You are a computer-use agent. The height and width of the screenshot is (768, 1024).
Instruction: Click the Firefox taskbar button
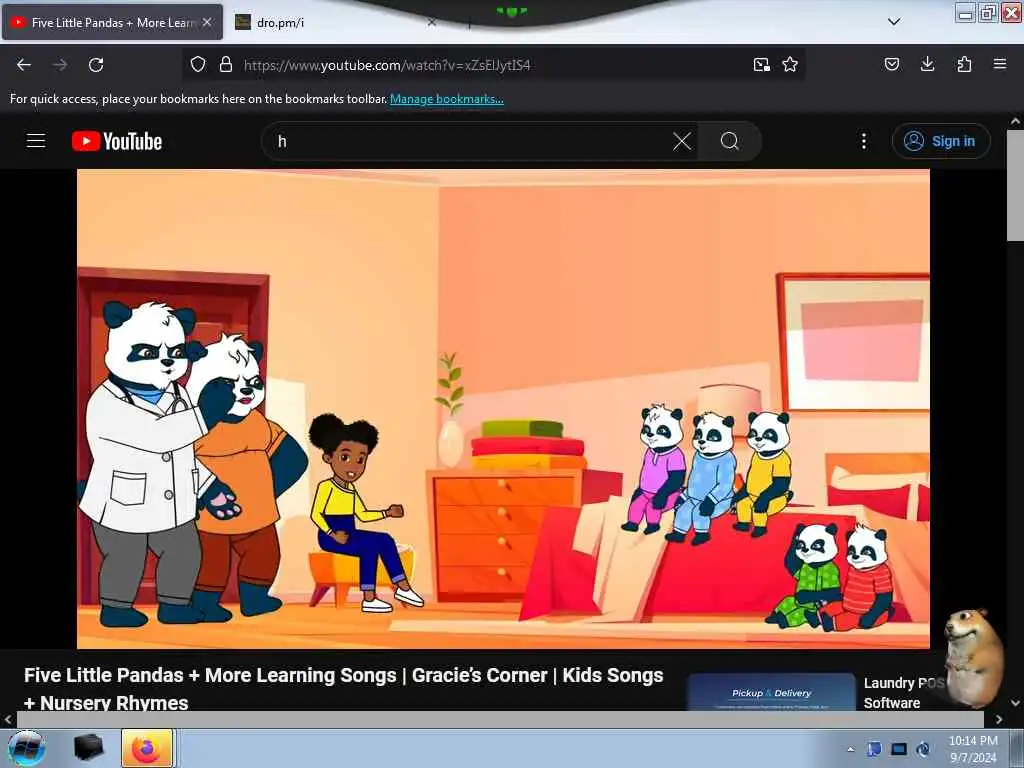(x=147, y=748)
